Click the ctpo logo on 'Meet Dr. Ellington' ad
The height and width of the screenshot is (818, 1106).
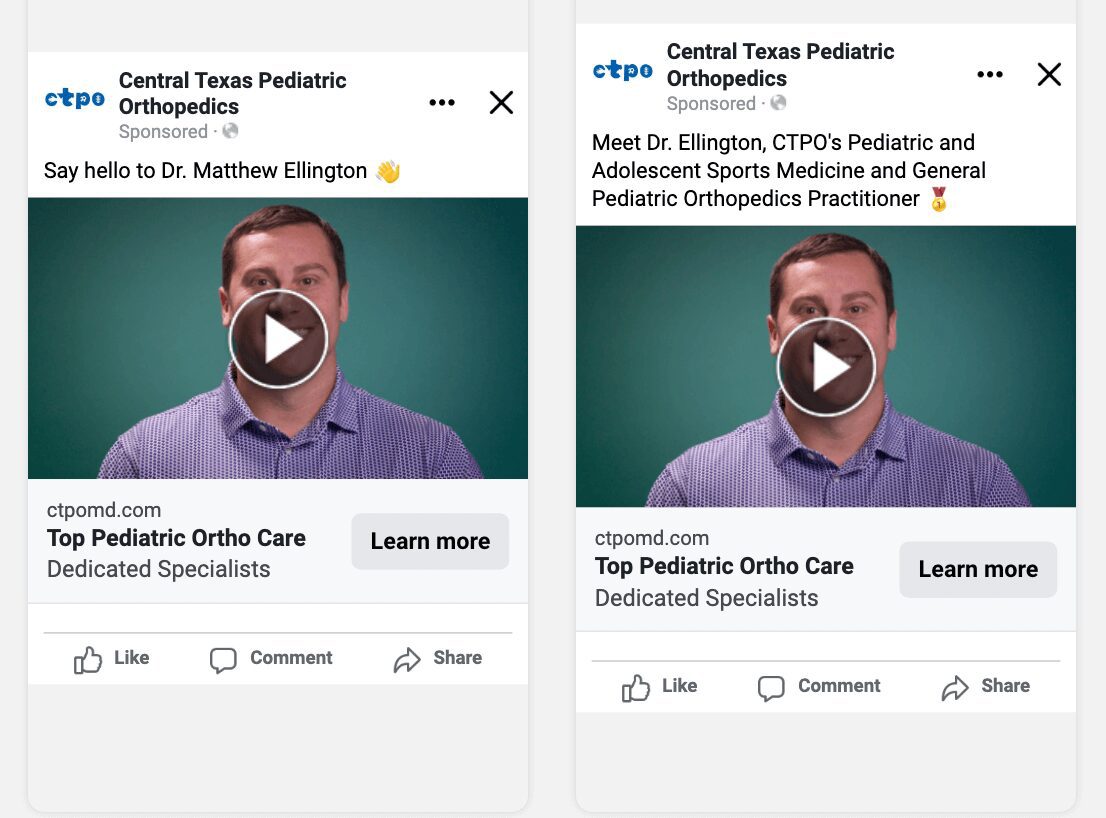[x=622, y=70]
